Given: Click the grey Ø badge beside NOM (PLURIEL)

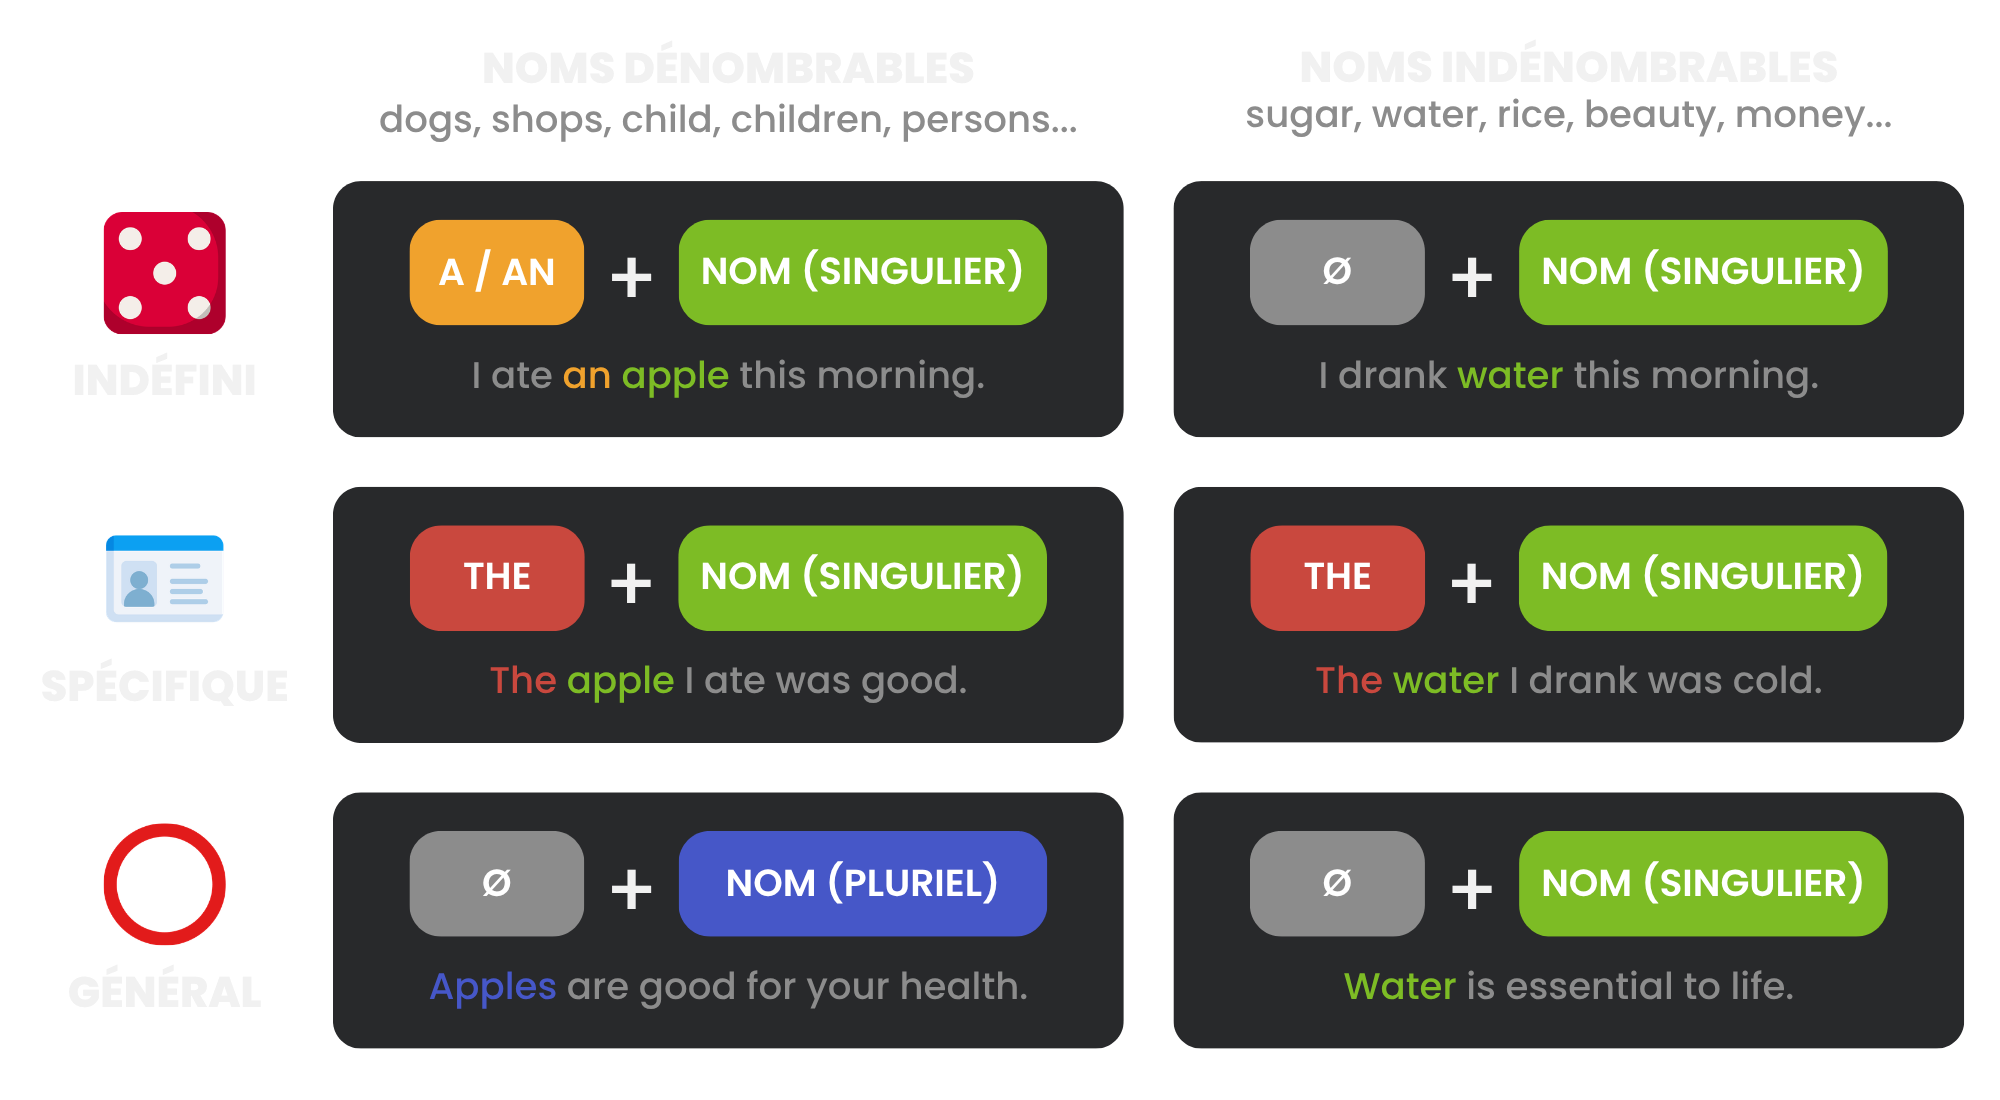Looking at the screenshot, I should tap(497, 883).
